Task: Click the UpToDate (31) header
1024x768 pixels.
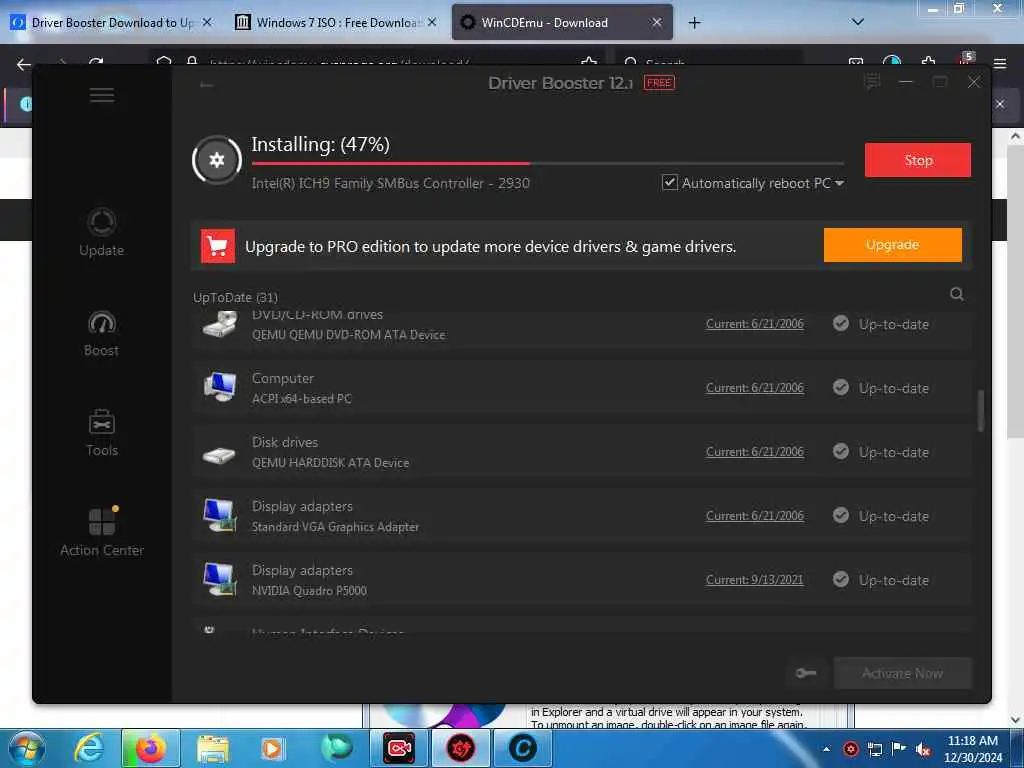Action: click(x=235, y=298)
